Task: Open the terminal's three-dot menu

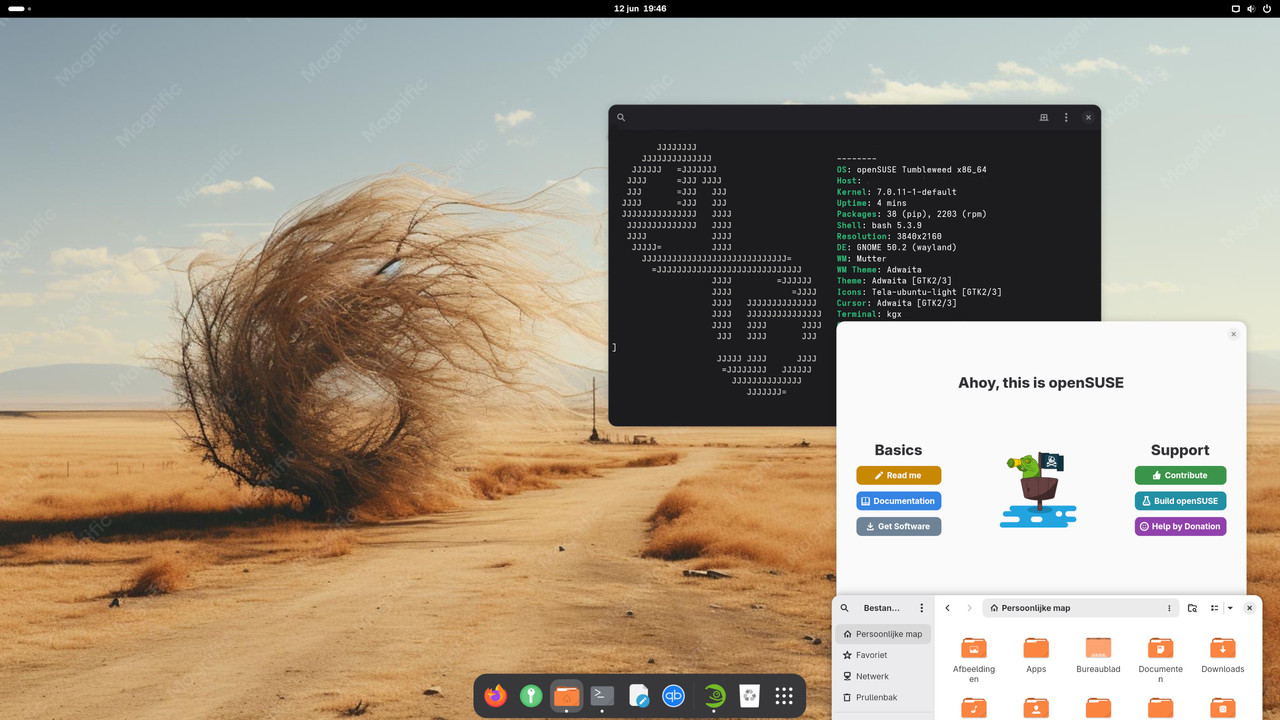Action: pyautogui.click(x=1066, y=117)
